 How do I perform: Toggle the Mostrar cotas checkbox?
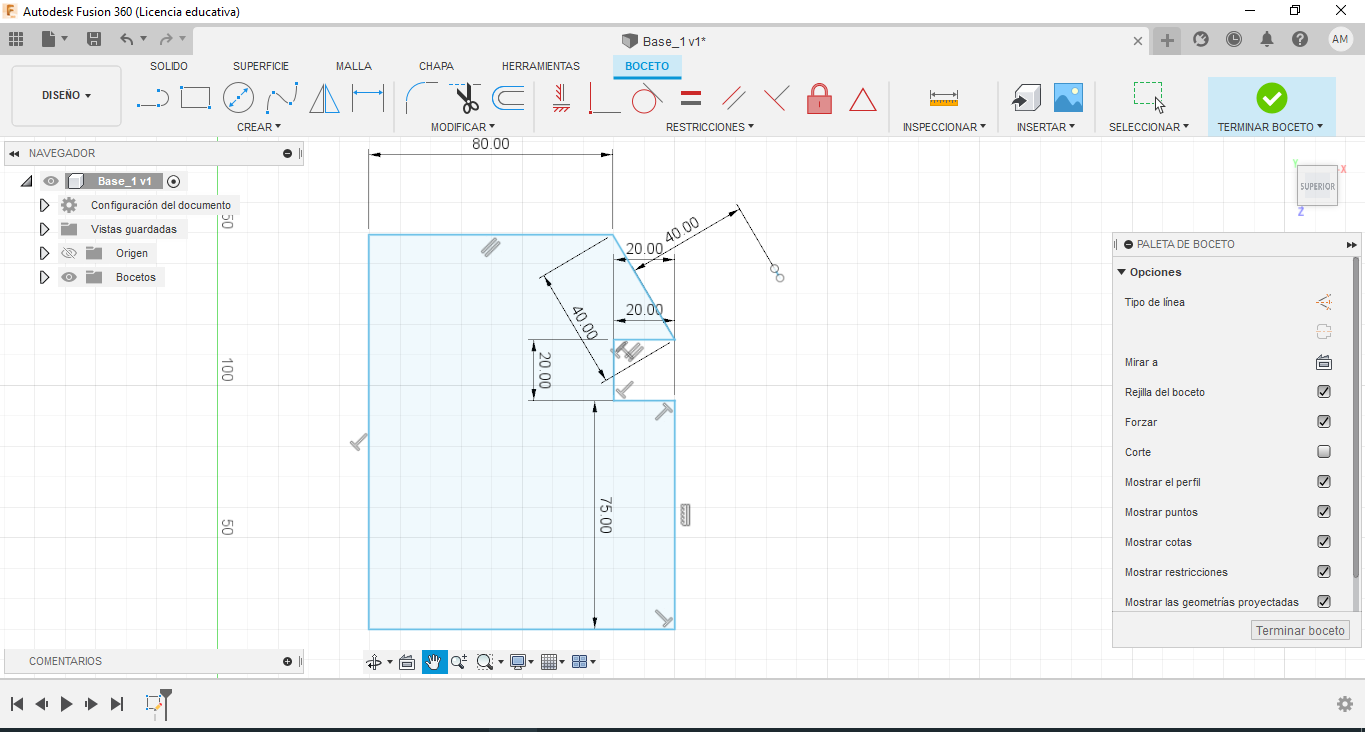[x=1324, y=542]
